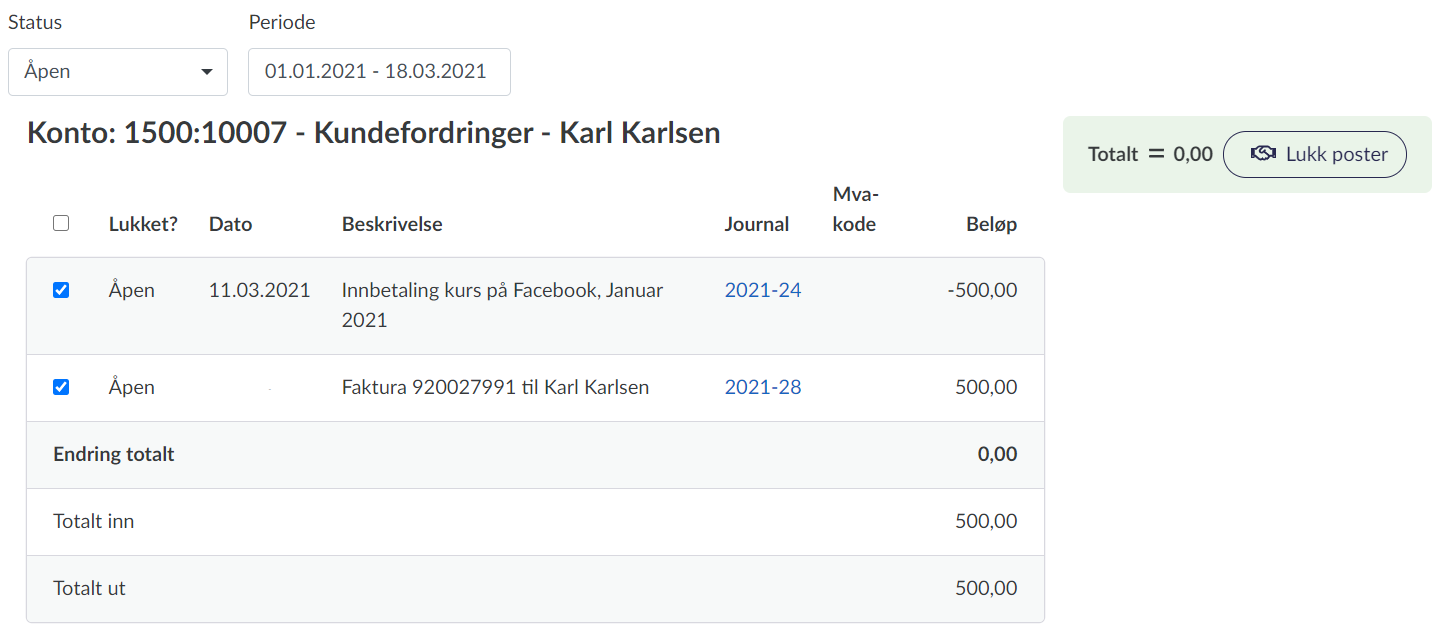Open journal link 2021-24

click(762, 290)
